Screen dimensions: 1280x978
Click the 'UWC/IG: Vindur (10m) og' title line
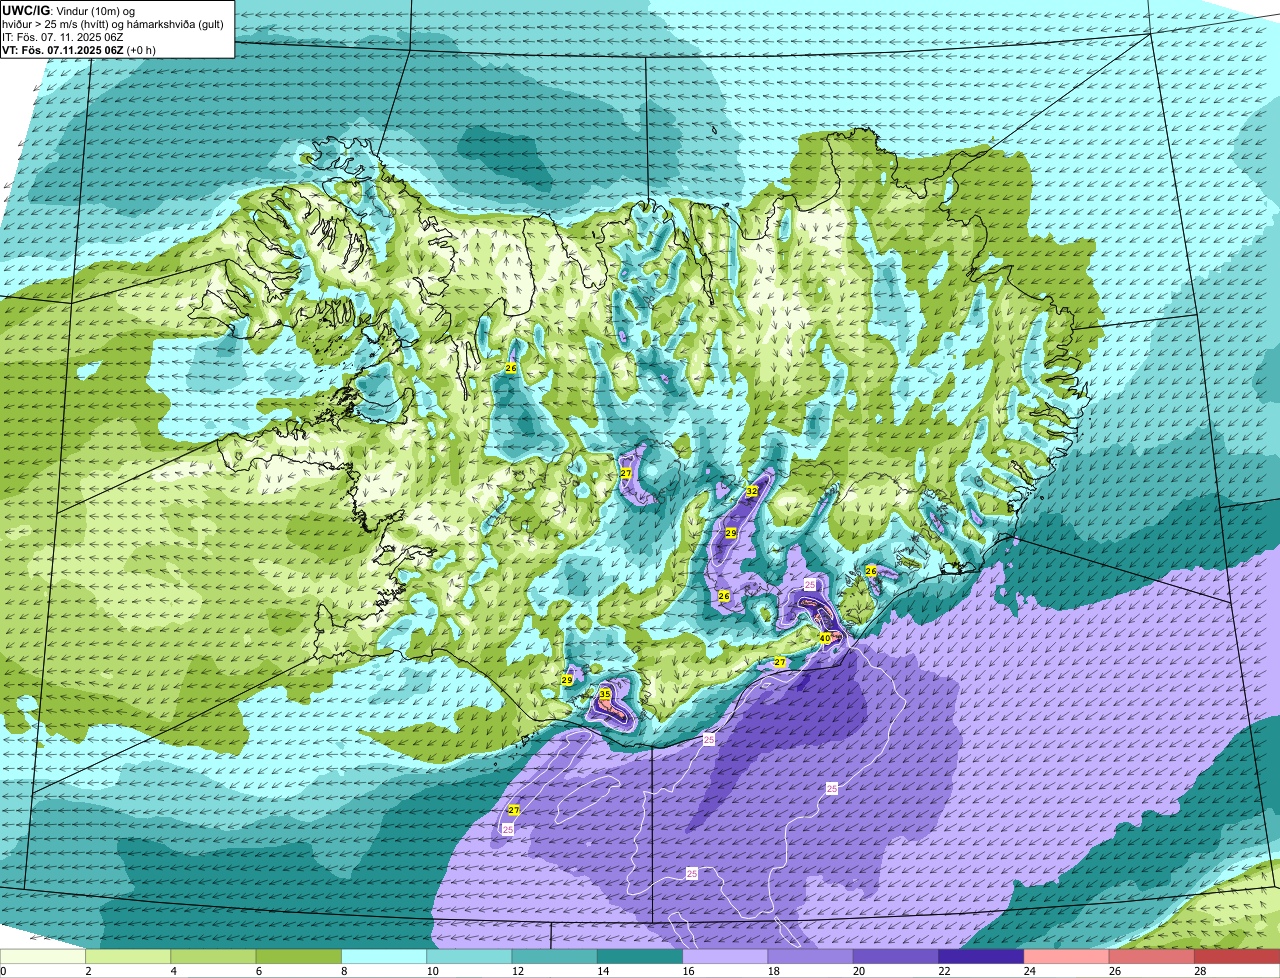pyautogui.click(x=68, y=10)
